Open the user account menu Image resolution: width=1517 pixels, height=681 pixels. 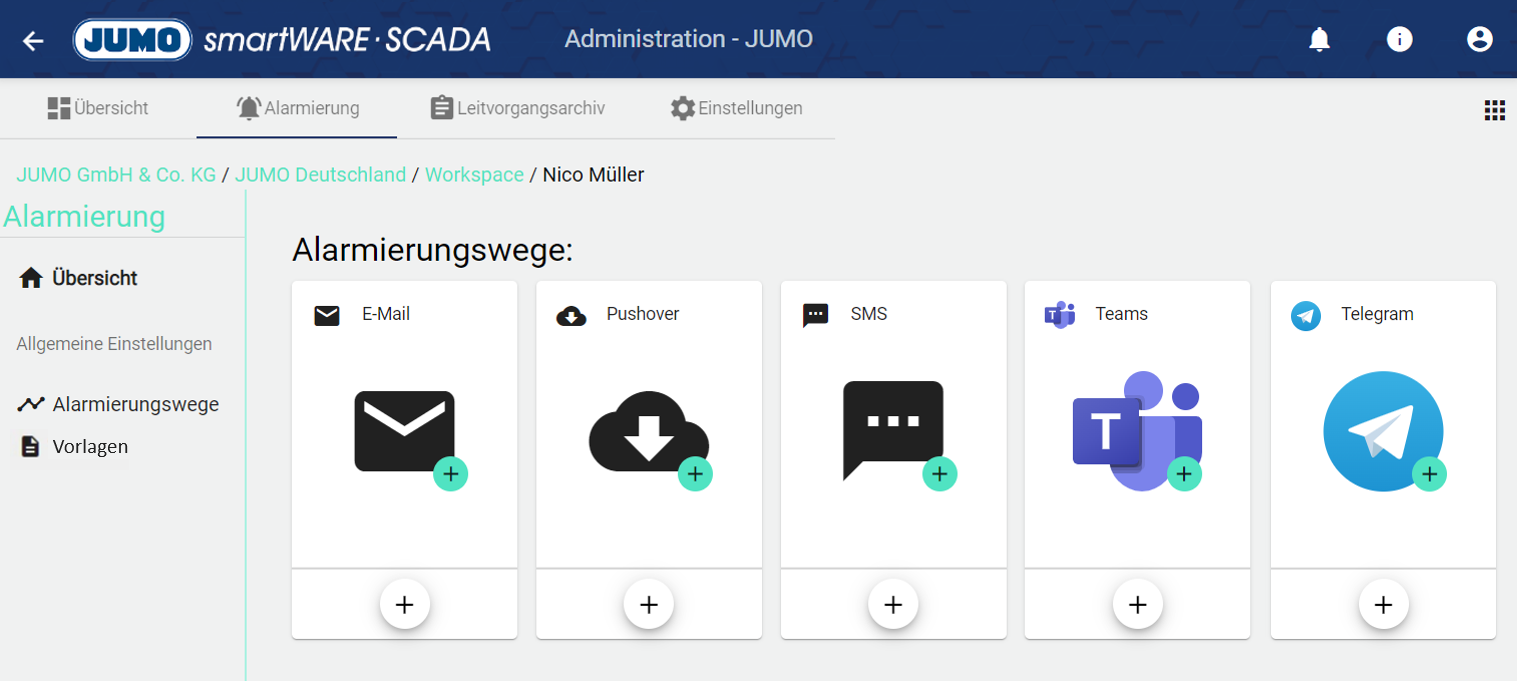click(1479, 40)
